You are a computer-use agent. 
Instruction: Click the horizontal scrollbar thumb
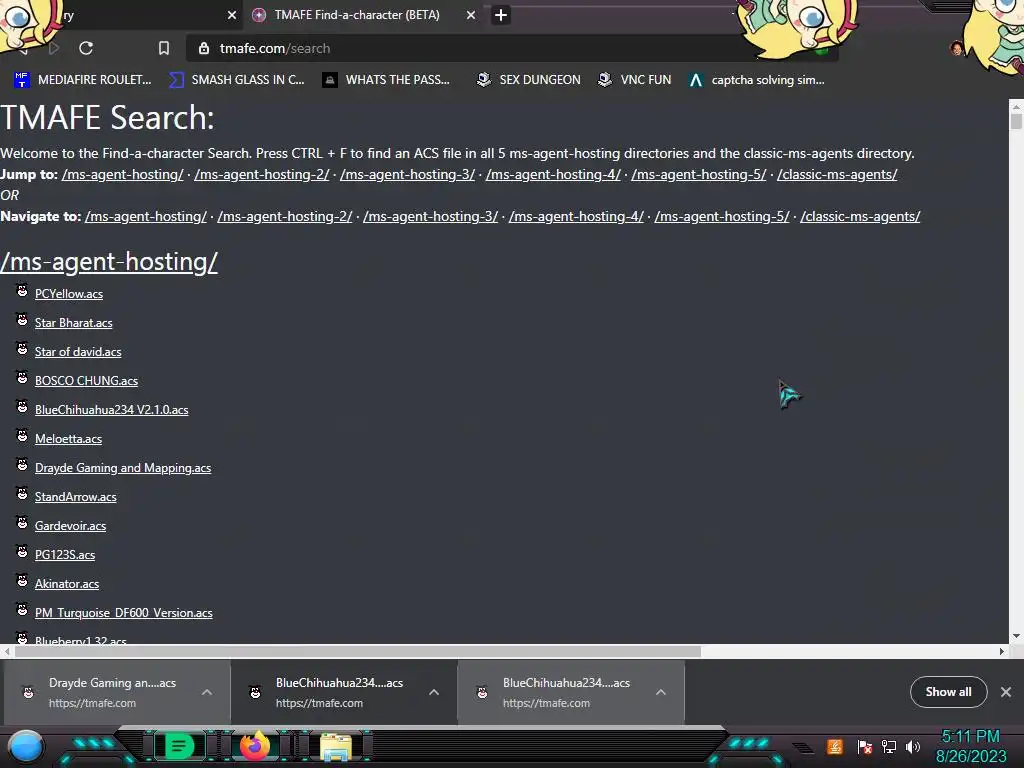point(358,651)
